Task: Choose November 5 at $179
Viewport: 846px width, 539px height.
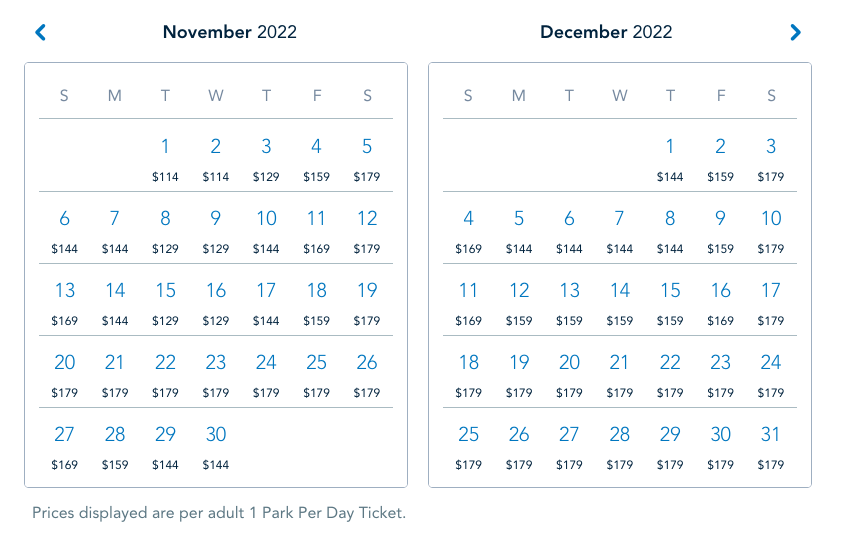Action: pyautogui.click(x=367, y=157)
